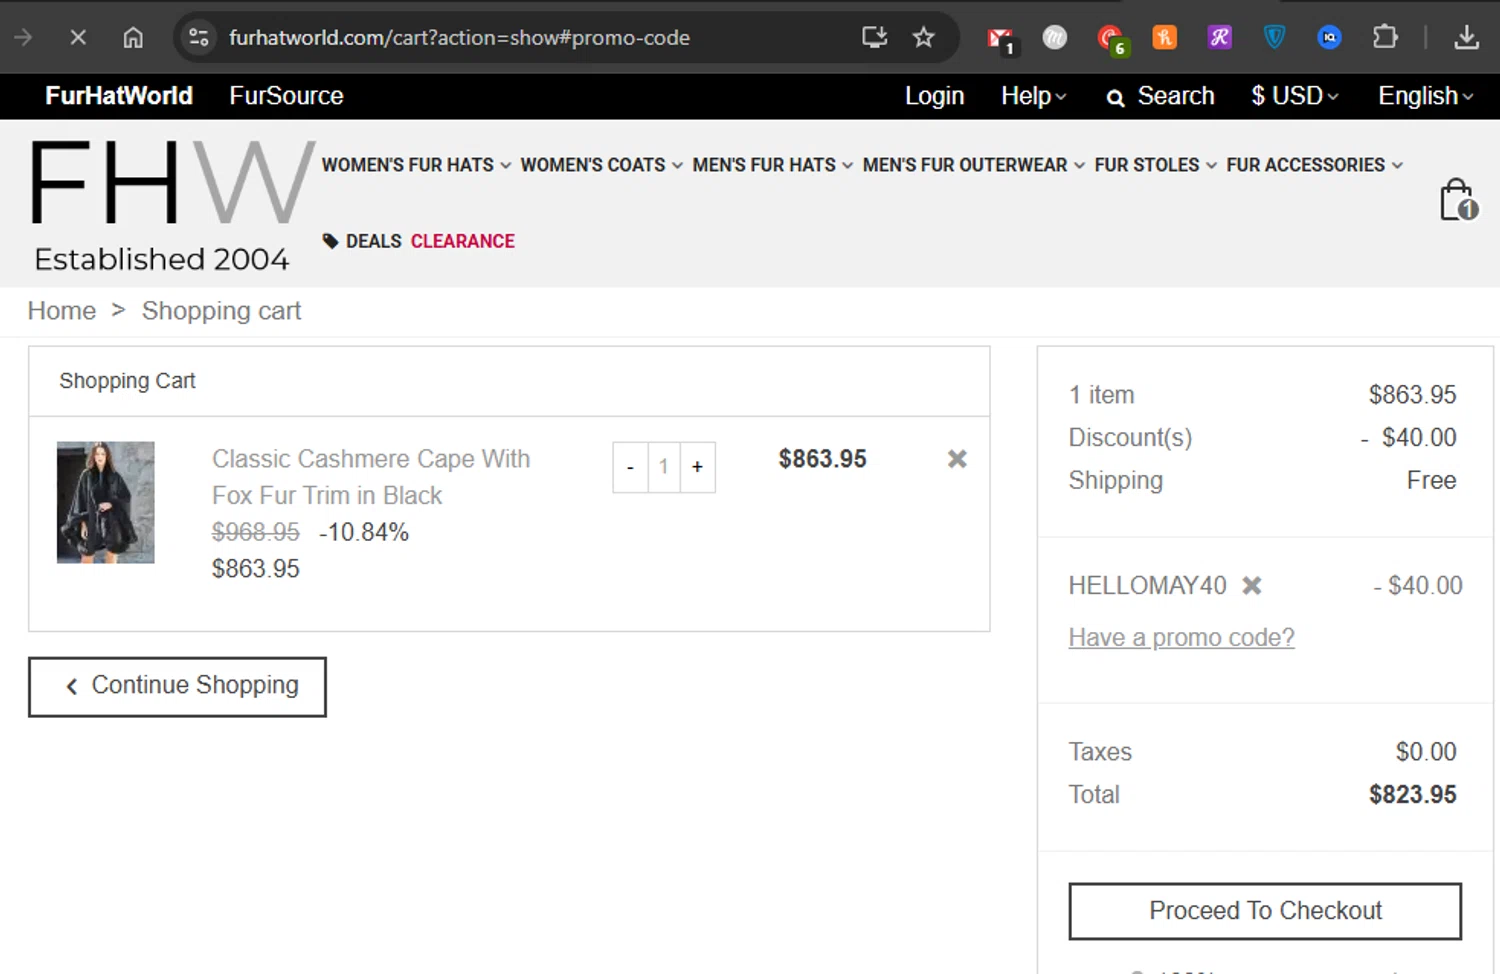The height and width of the screenshot is (974, 1500).
Task: Open the browser home page
Action: click(x=133, y=38)
